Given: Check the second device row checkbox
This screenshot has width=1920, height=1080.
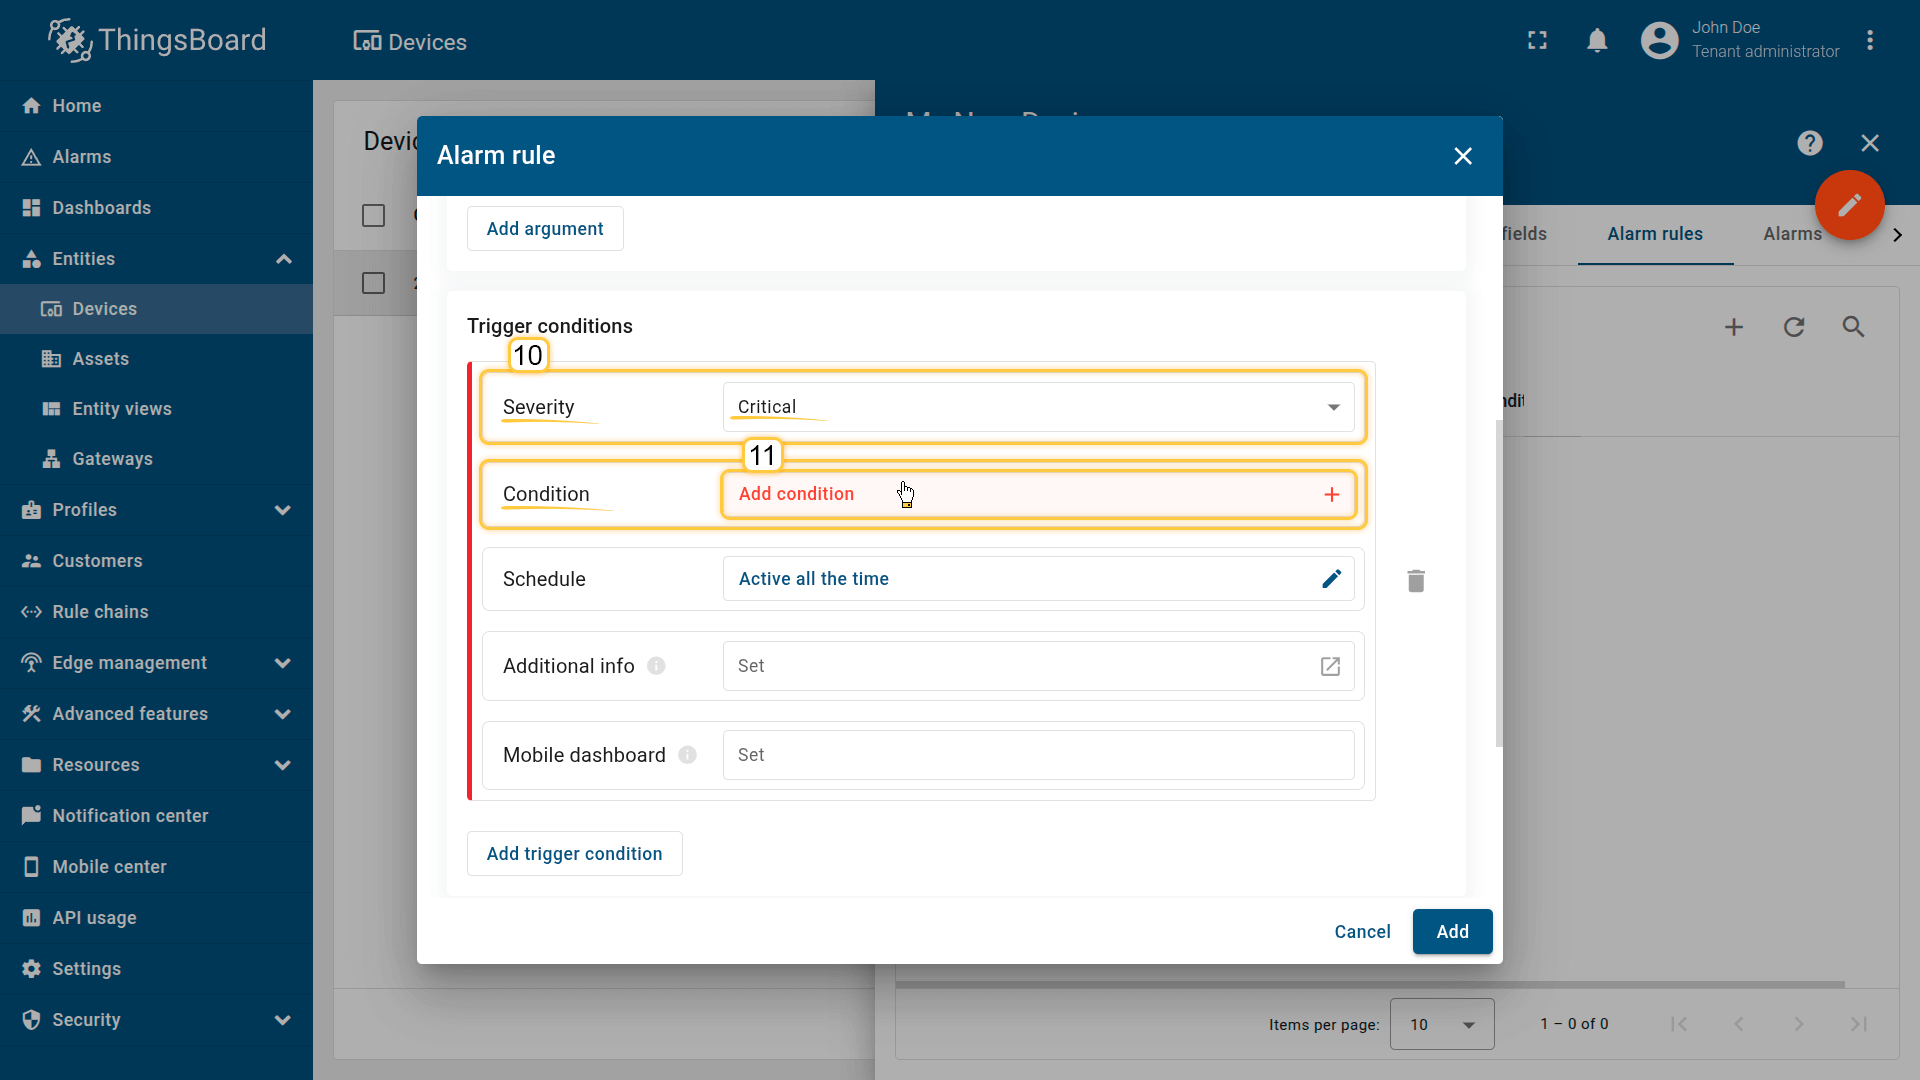Looking at the screenshot, I should click(x=373, y=283).
